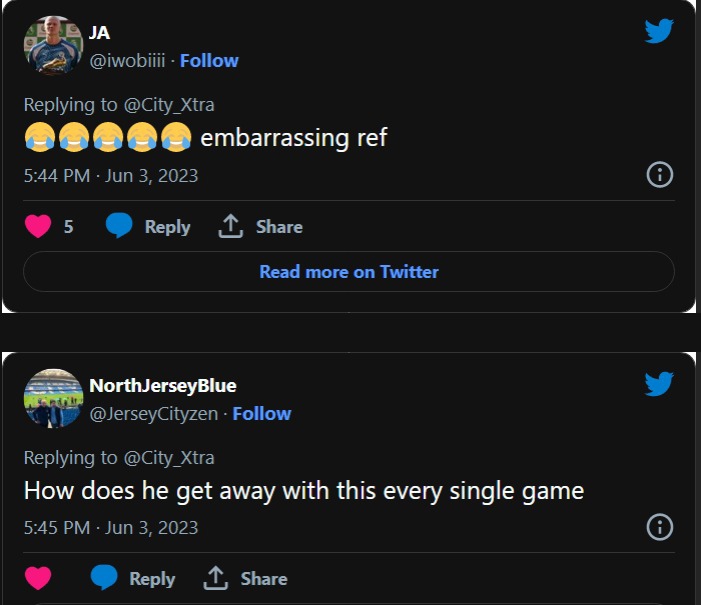Click share arrow icon on JA's tweet

(x=231, y=227)
